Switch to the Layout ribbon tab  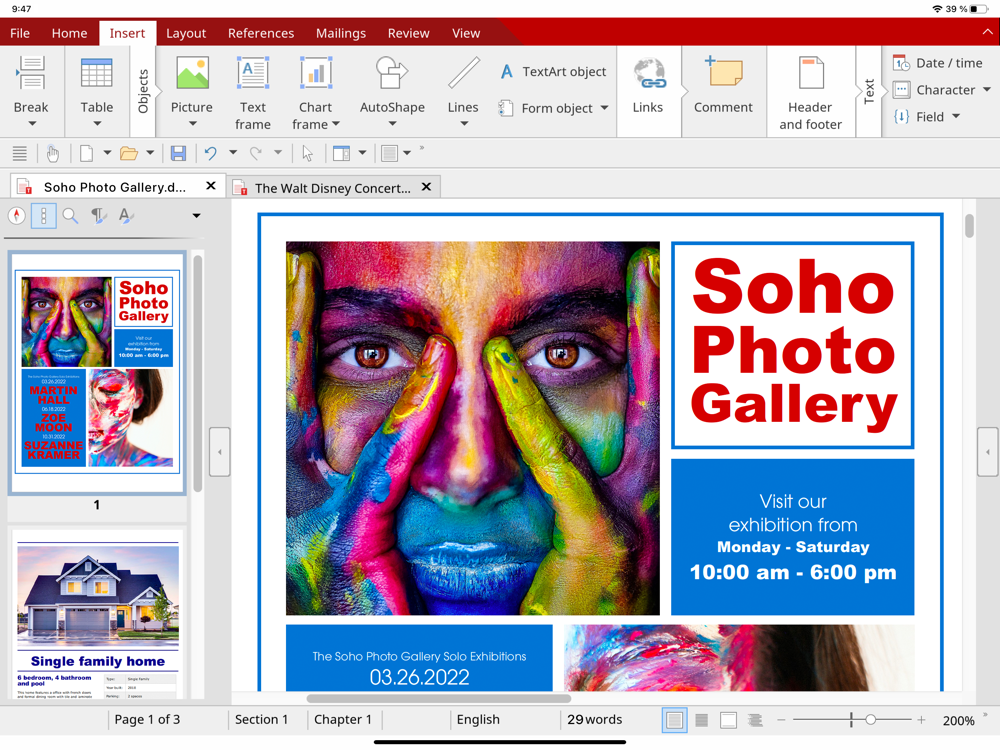click(186, 33)
